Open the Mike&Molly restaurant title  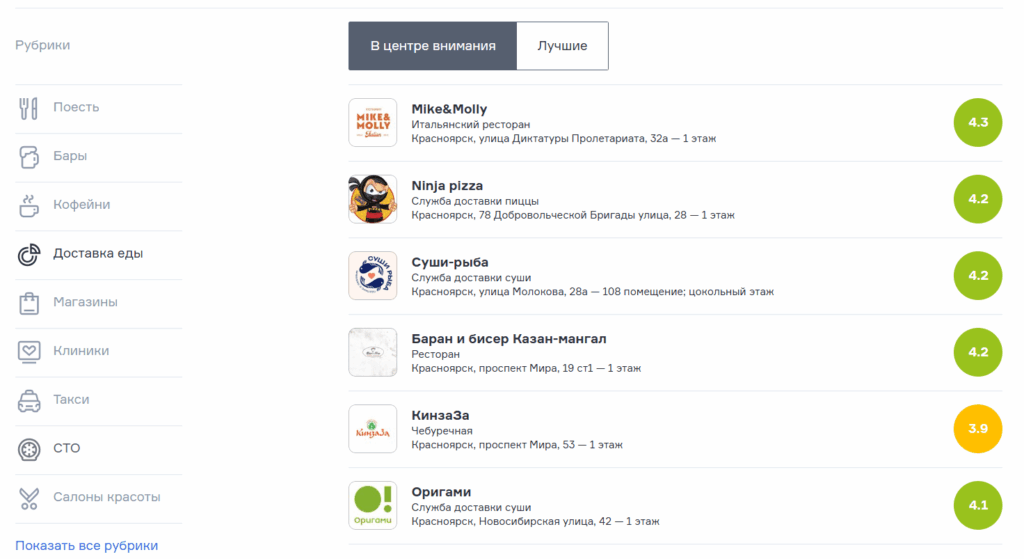pos(449,109)
